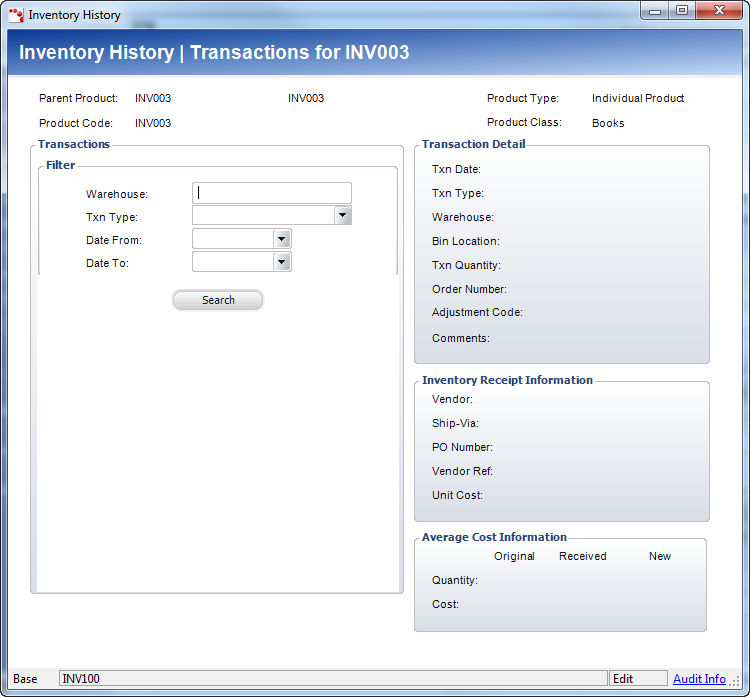Click the Date To text box
This screenshot has height=697, width=750.
point(232,262)
